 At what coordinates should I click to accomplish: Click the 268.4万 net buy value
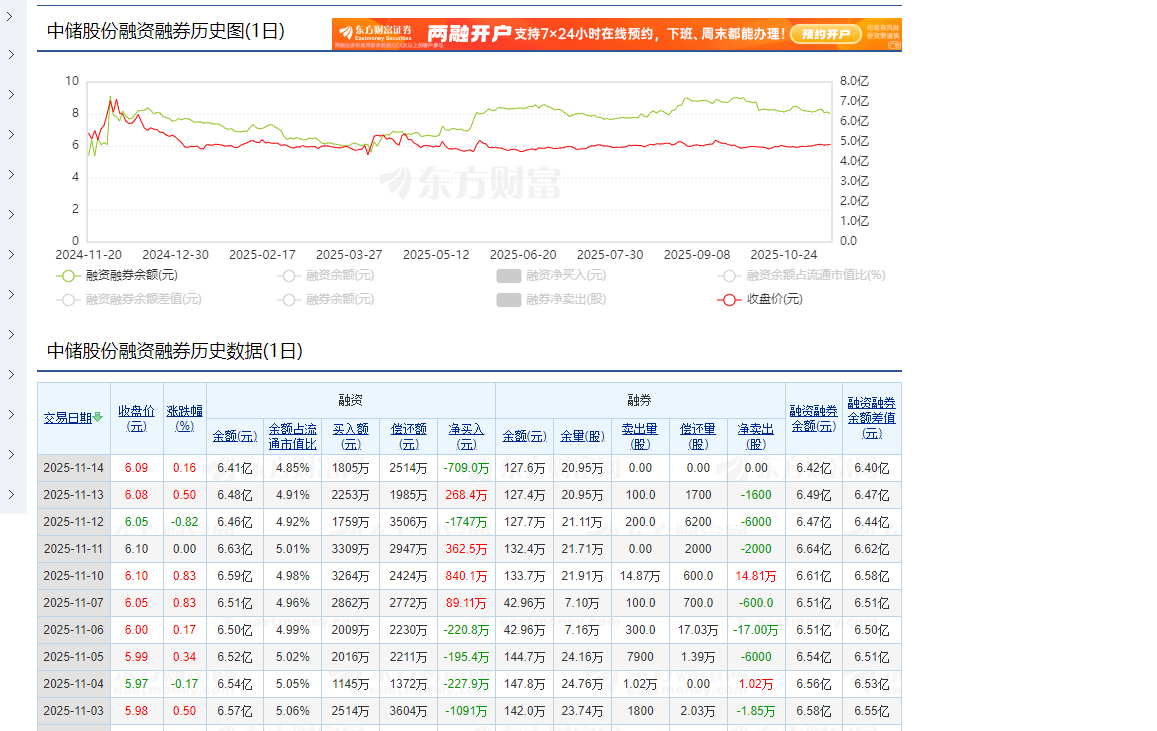pyautogui.click(x=466, y=495)
